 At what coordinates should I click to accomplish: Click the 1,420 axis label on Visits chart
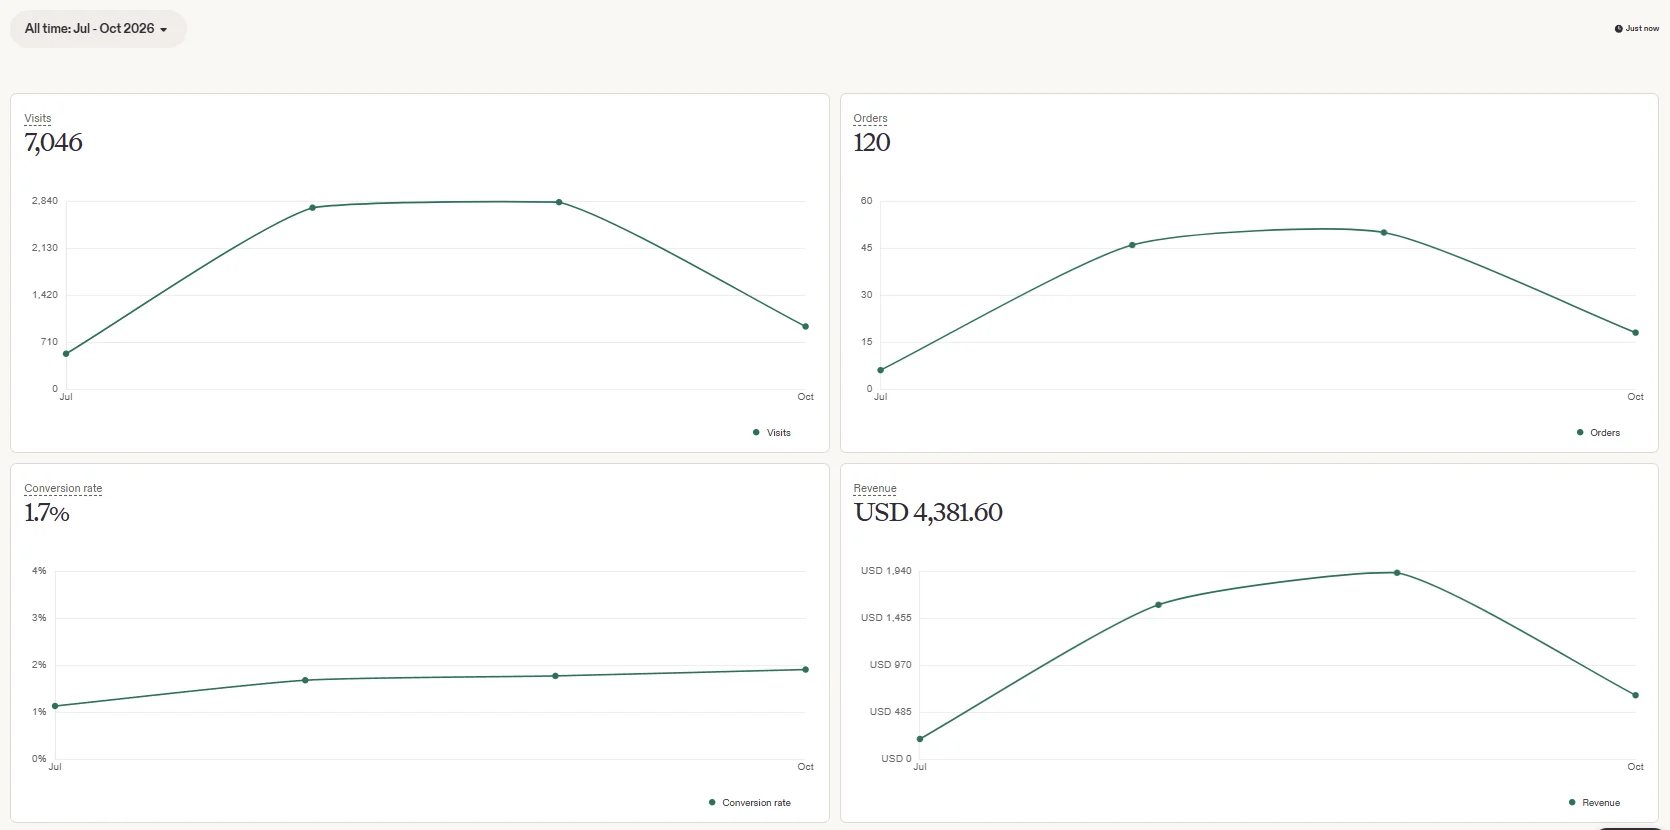pyautogui.click(x=45, y=295)
